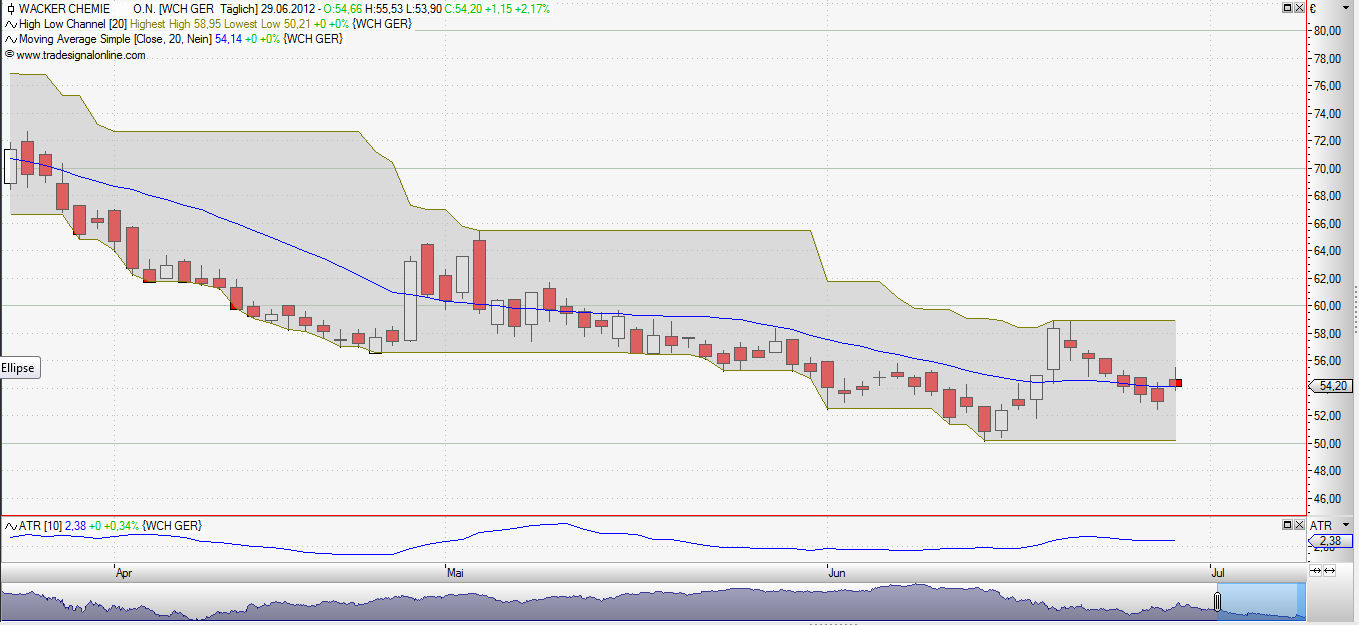Maximize the ATR indicator pane
The height and width of the screenshot is (625, 1359).
click(x=1287, y=524)
